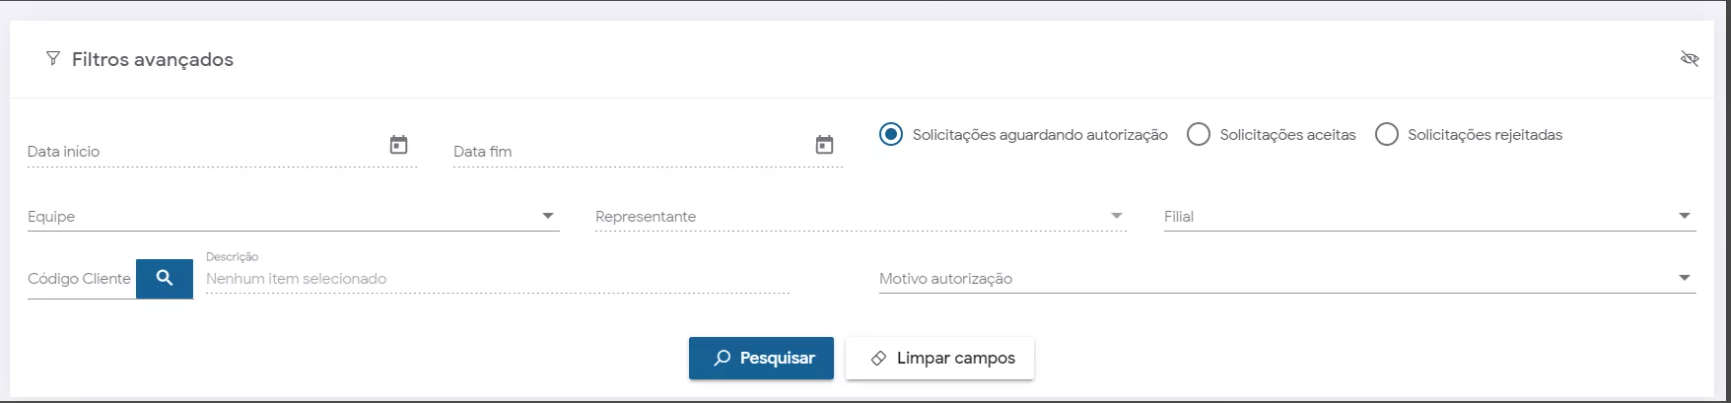The height and width of the screenshot is (403, 1731).
Task: Click the Filtros avançados heading
Action: click(x=152, y=60)
